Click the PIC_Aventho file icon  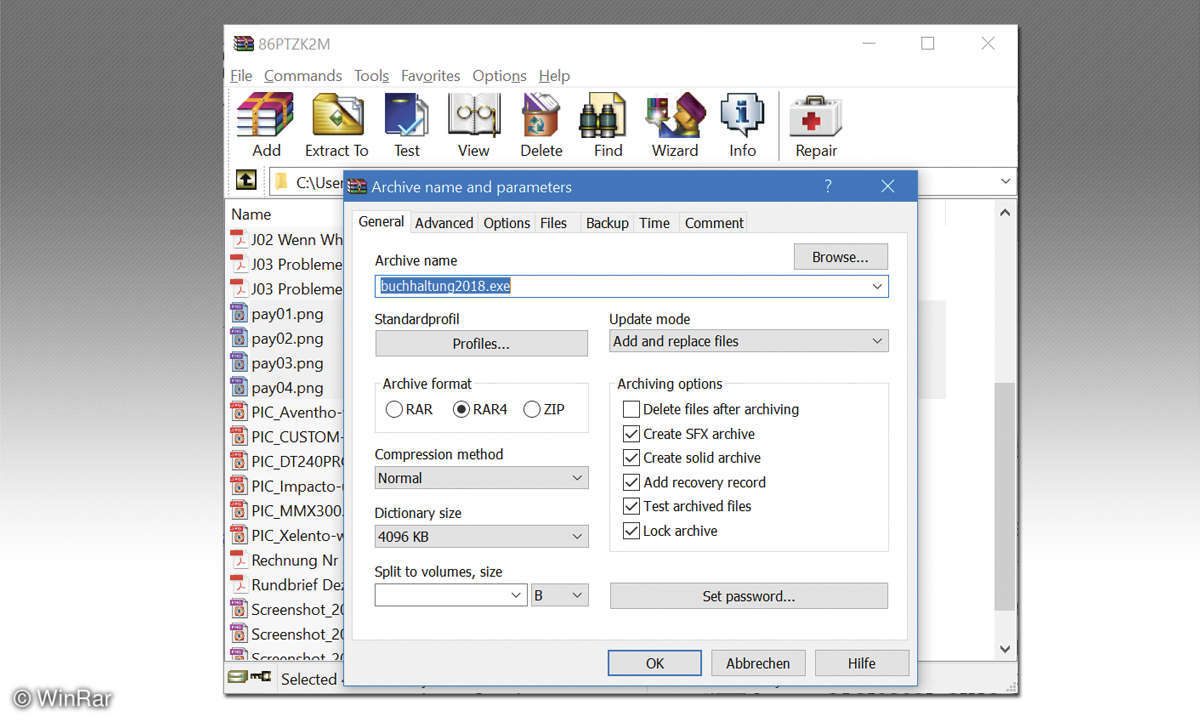[239, 411]
